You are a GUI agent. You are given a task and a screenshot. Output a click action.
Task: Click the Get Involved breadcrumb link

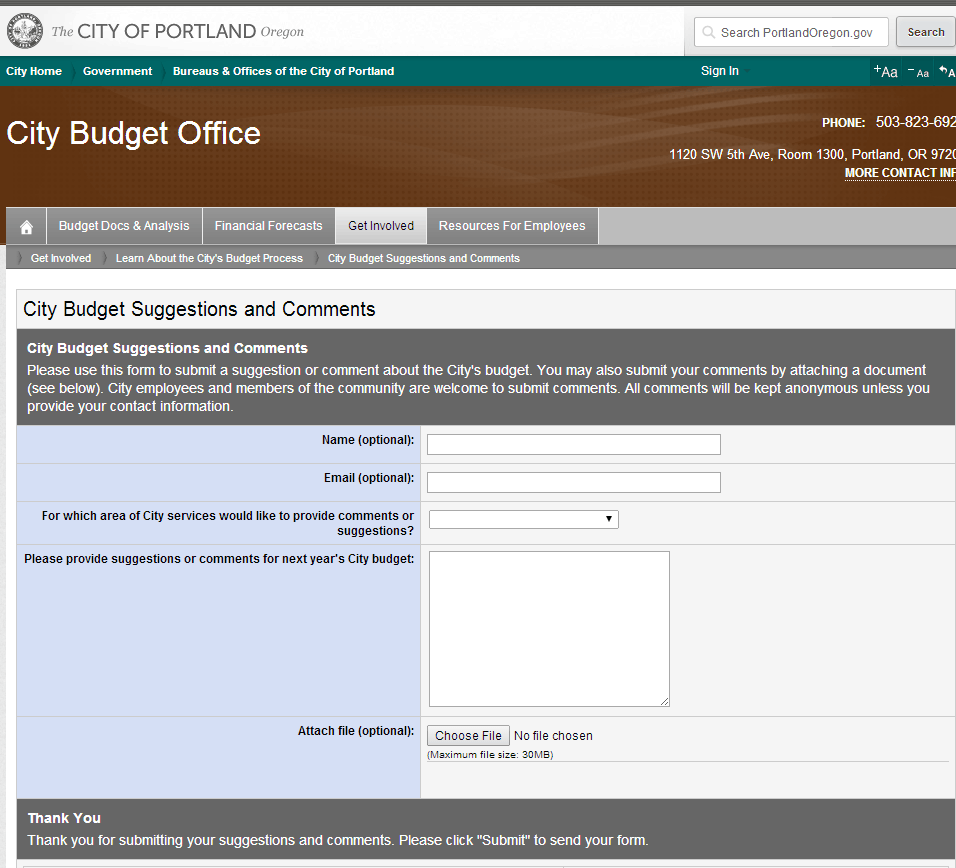coord(61,258)
